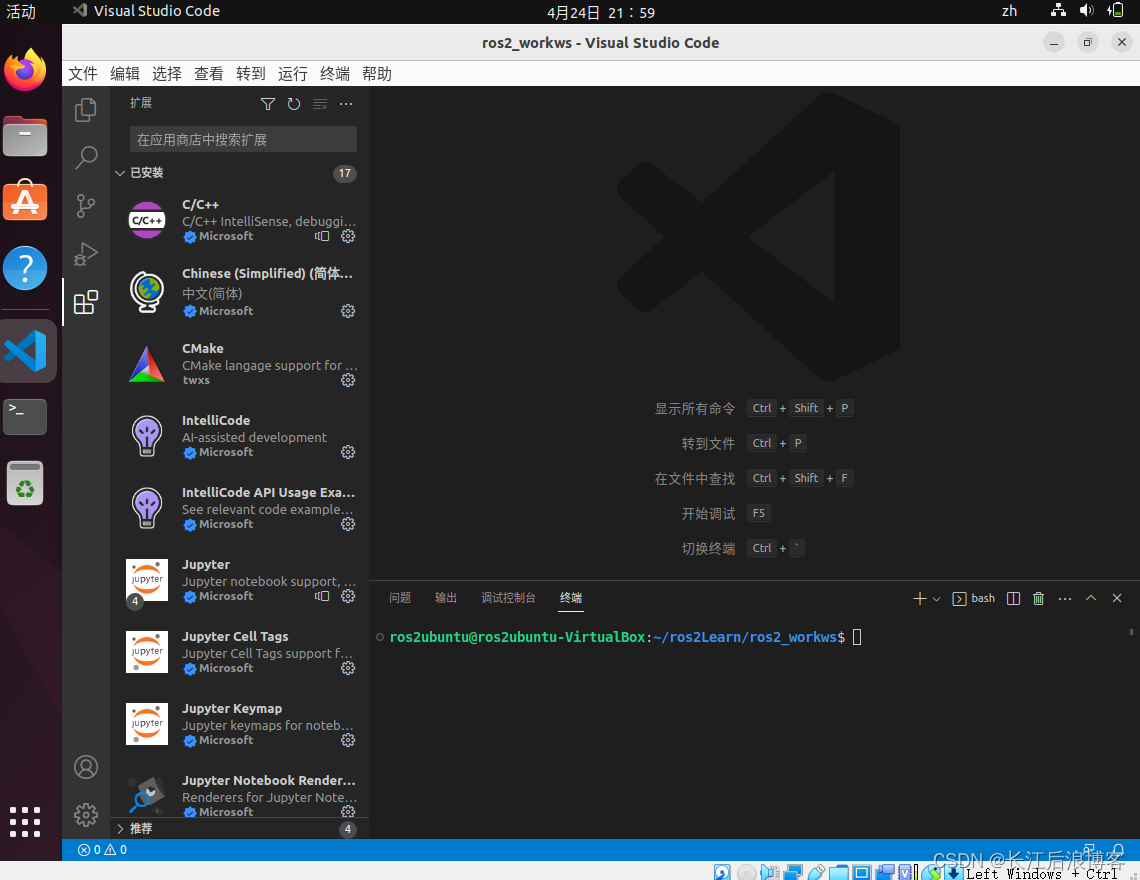Open settings gear for the CMake extension
1140x880 pixels.
(347, 380)
